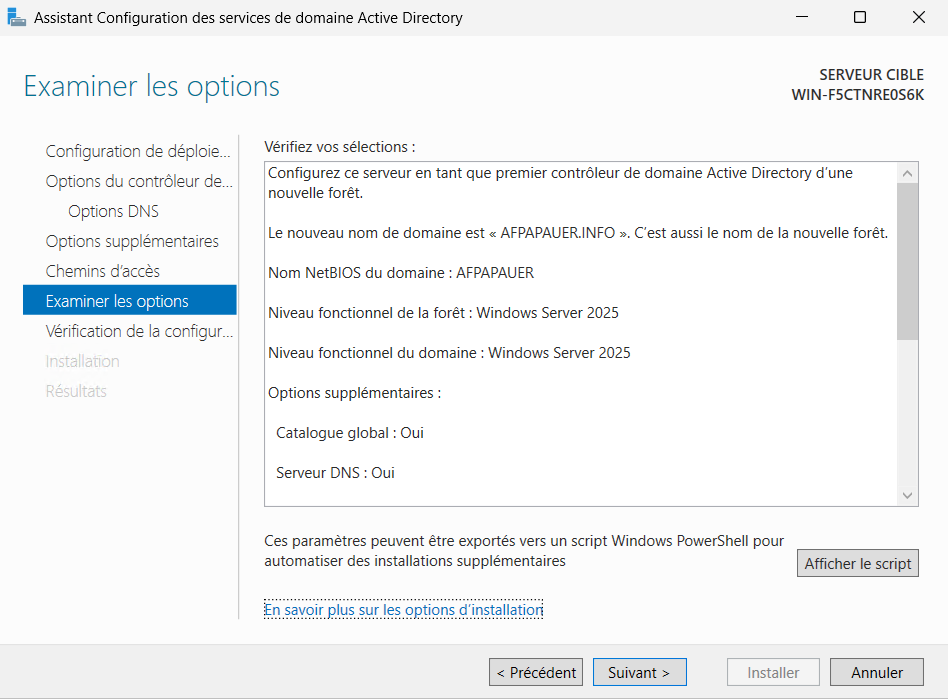Viewport: 948px width, 699px height.
Task: Close the Active Directory assistant window
Action: pyautogui.click(x=918, y=18)
